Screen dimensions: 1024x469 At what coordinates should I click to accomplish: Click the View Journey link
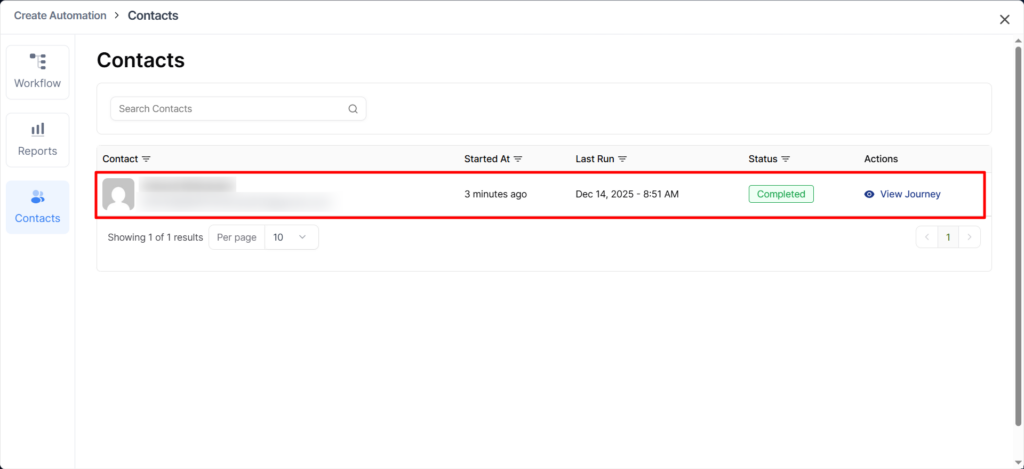pyautogui.click(x=909, y=194)
